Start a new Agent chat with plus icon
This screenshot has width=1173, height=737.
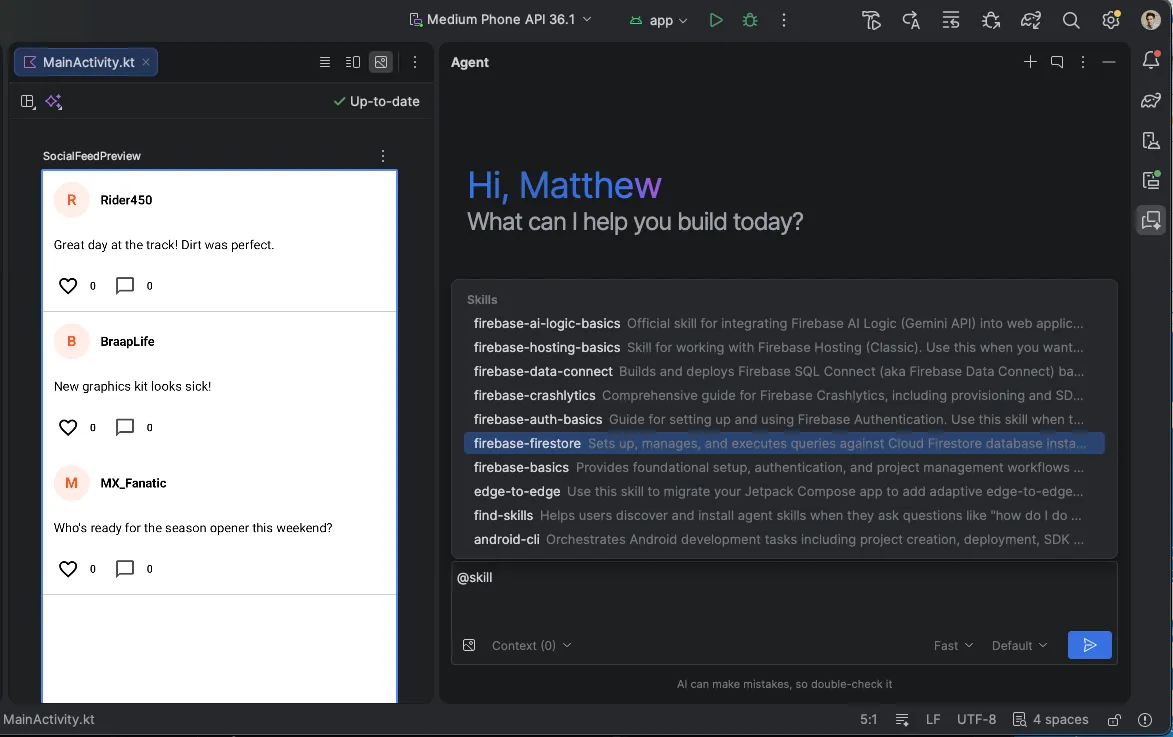tap(1030, 62)
